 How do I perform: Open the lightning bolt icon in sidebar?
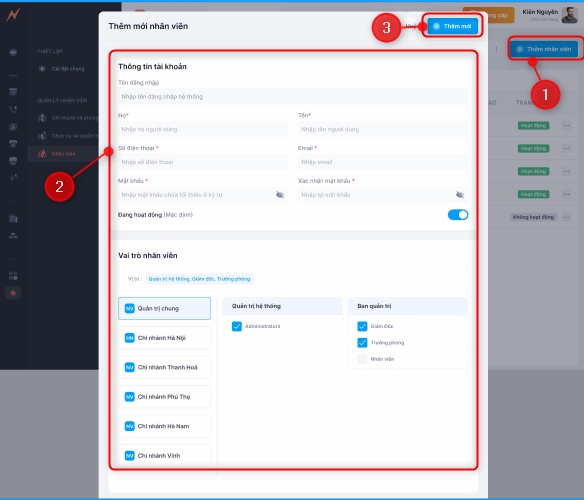click(x=13, y=178)
